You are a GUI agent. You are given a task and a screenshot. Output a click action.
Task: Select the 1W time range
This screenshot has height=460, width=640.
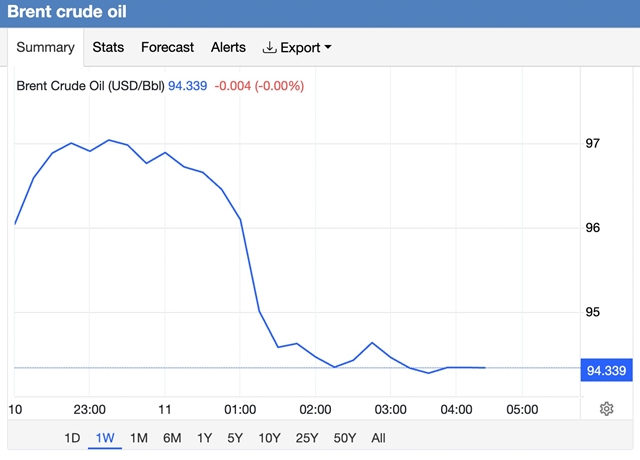105,438
